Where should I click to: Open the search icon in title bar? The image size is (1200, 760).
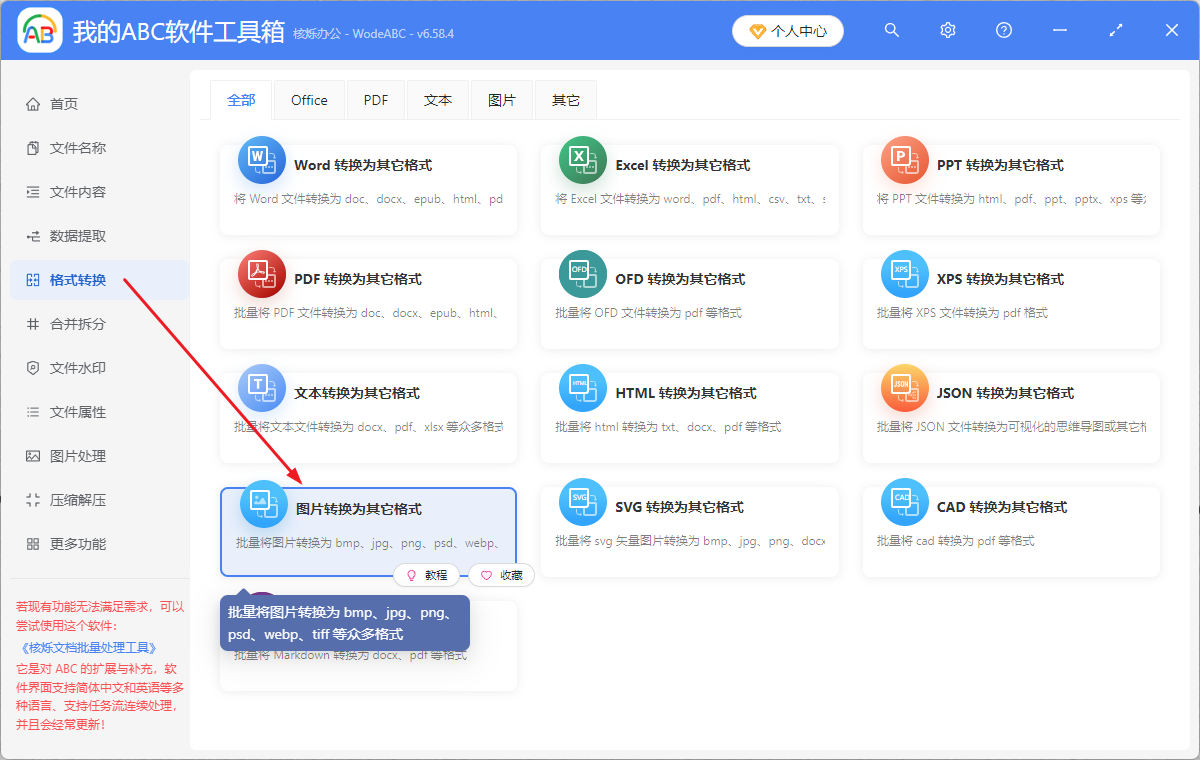pos(892,31)
